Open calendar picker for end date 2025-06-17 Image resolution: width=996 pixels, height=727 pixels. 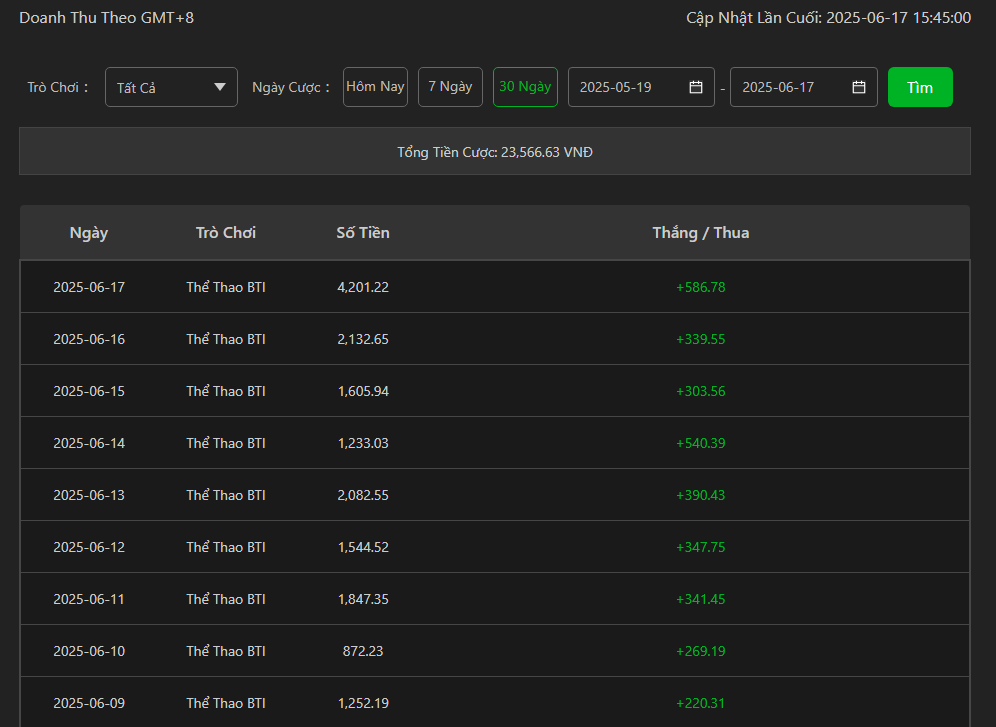tap(859, 87)
